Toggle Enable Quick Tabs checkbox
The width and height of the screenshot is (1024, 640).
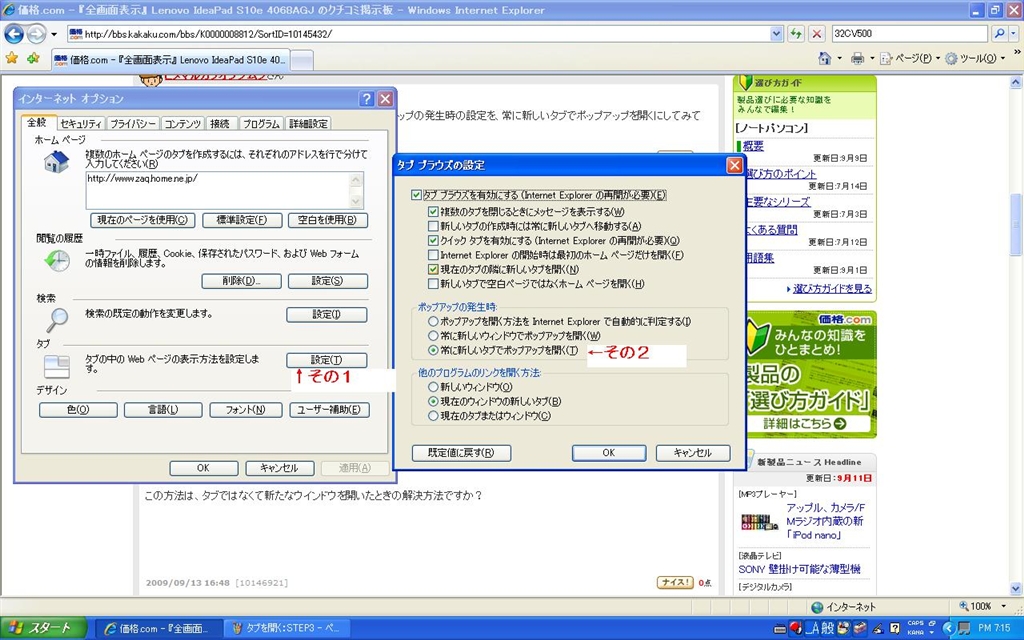tap(433, 240)
